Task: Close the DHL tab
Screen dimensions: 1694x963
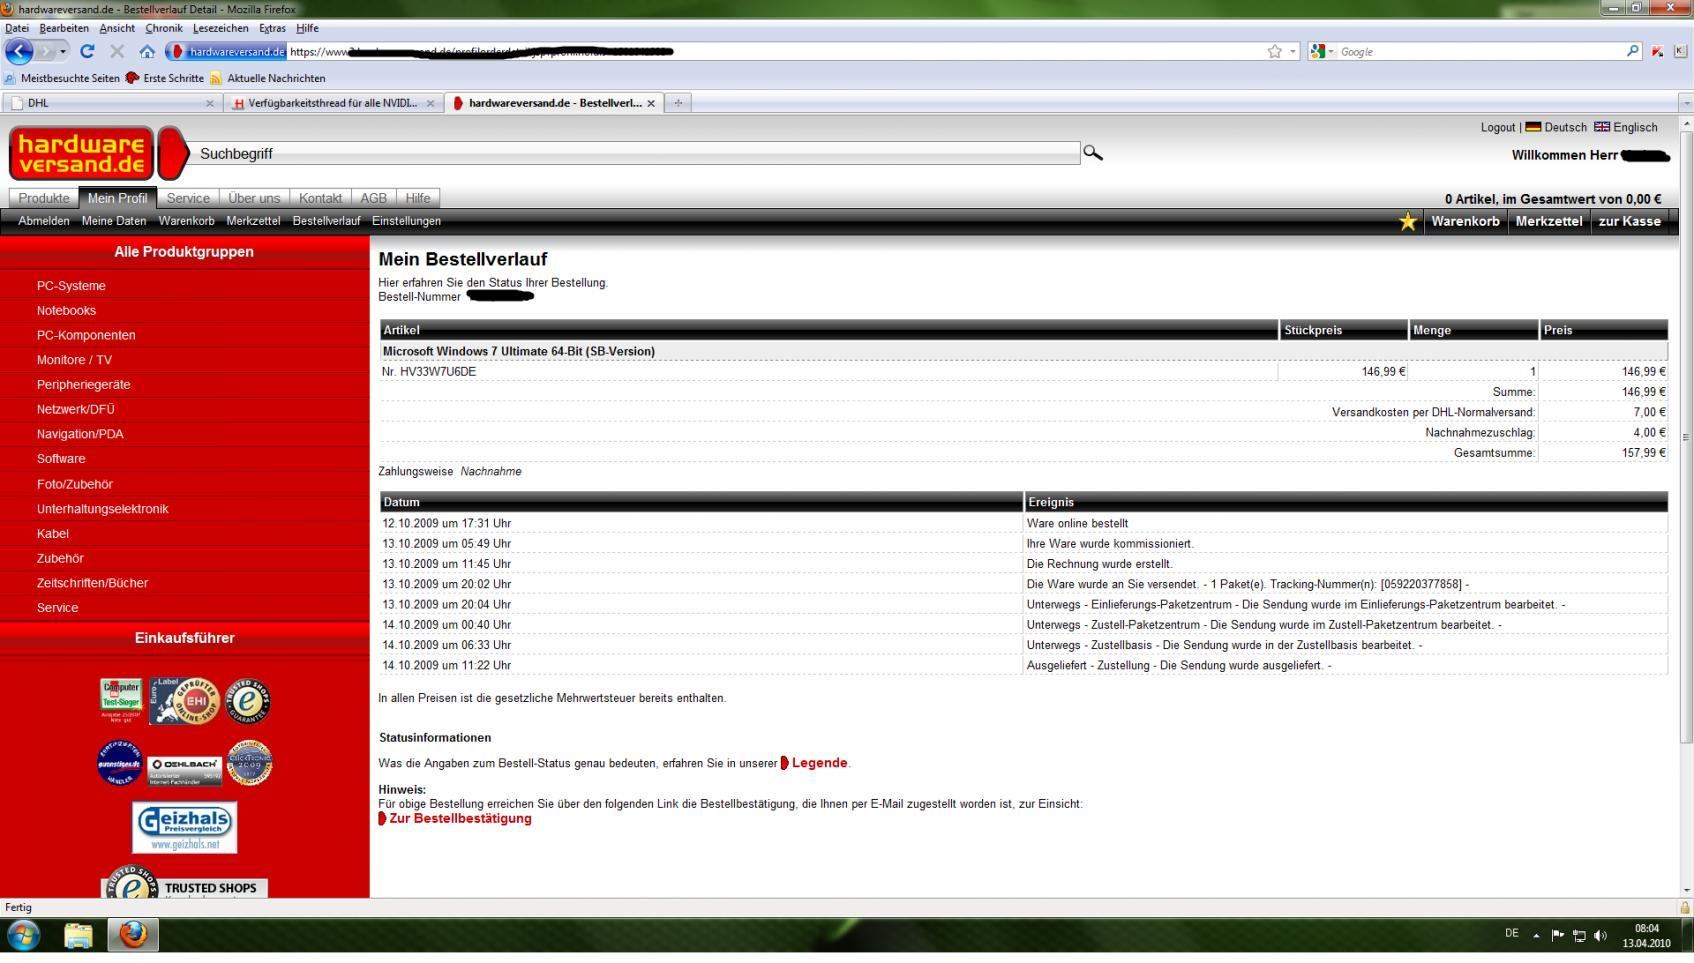Action: coord(209,103)
